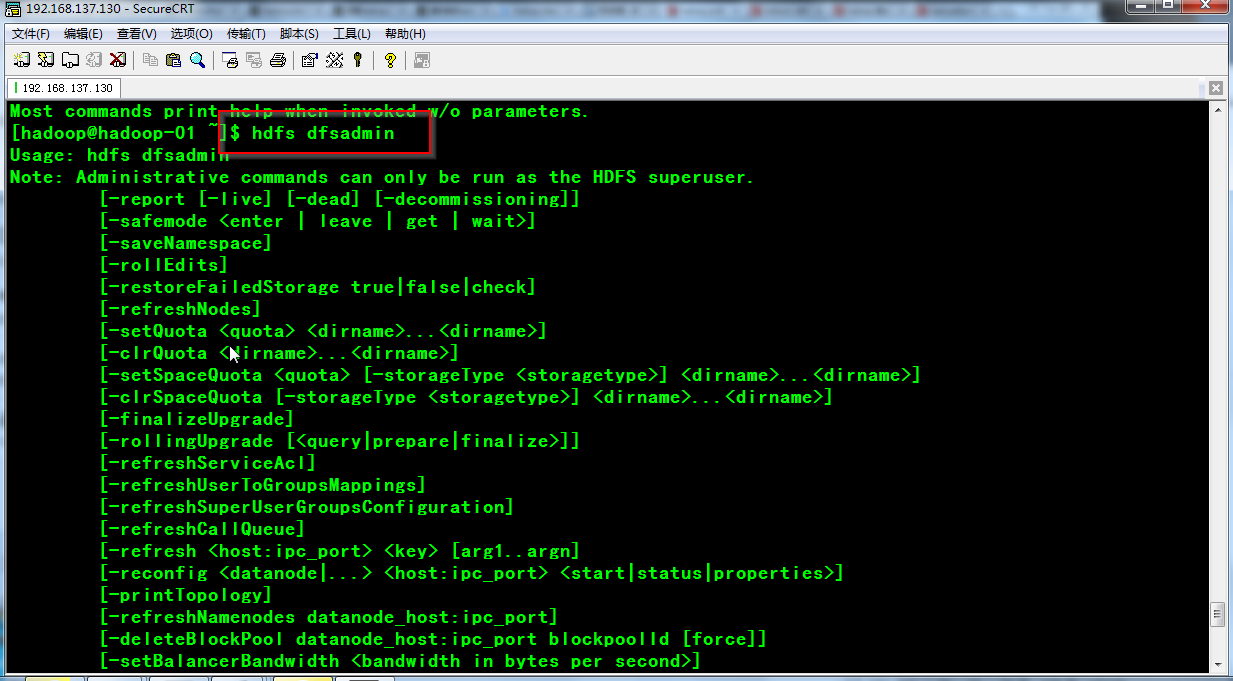This screenshot has width=1233, height=681.
Task: Click the 'hdfs dfsadmin' command text
Action: click(323, 133)
